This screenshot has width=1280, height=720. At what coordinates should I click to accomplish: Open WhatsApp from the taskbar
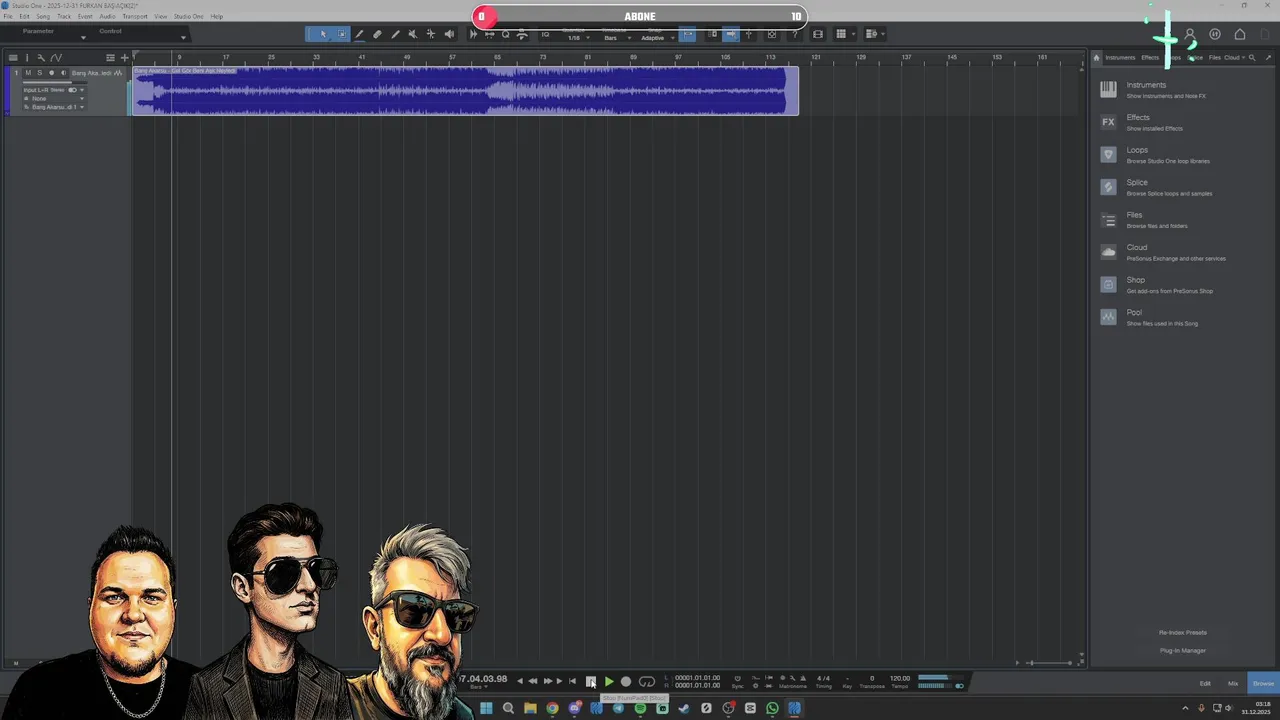click(x=772, y=708)
